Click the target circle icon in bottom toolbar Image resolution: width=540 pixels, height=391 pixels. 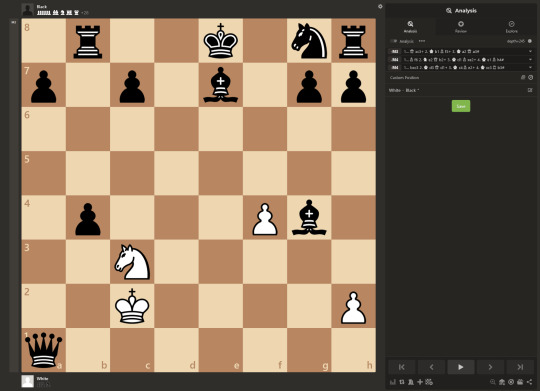click(x=511, y=382)
